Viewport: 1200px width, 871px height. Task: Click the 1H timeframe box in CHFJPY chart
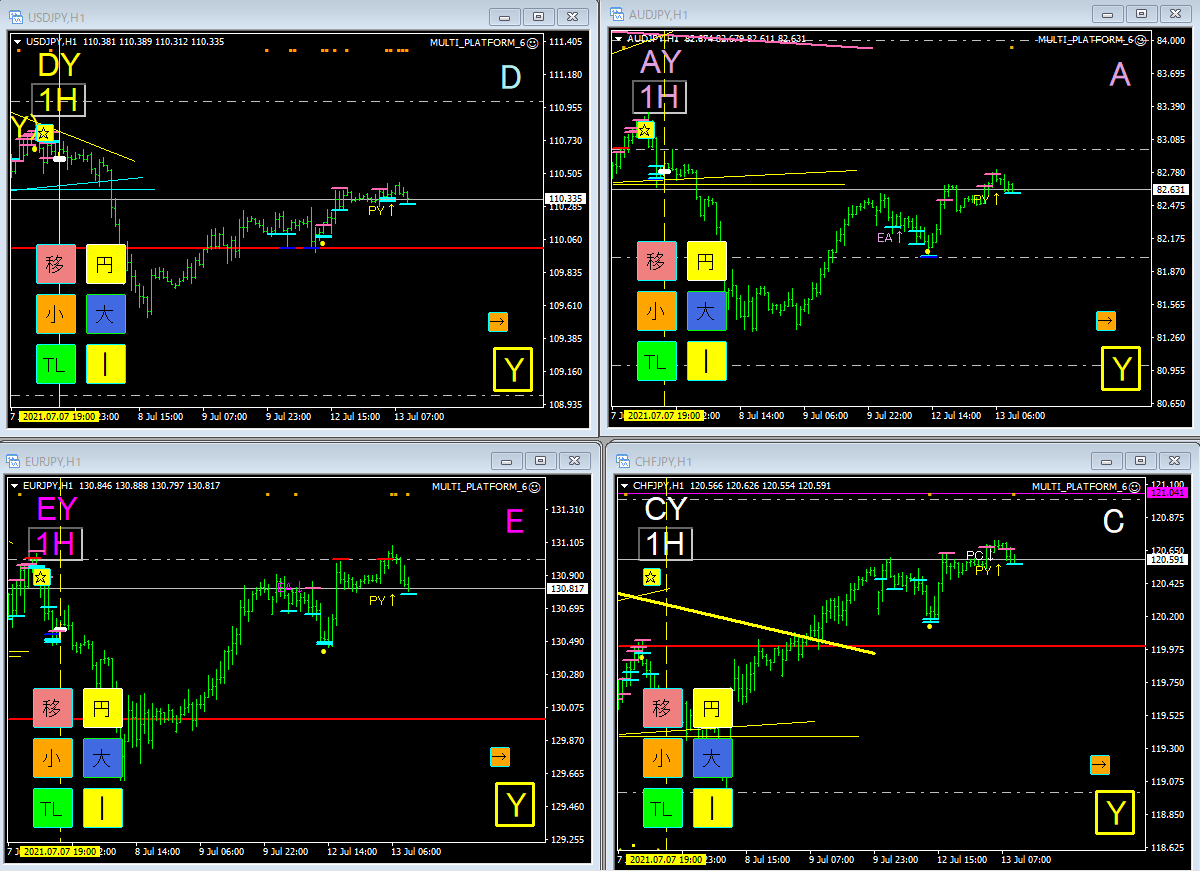[x=666, y=544]
